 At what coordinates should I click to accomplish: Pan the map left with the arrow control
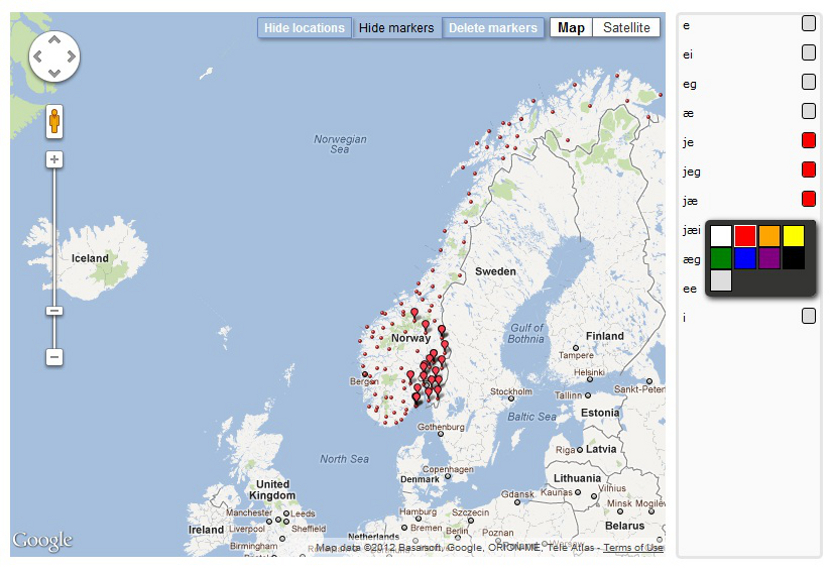pyautogui.click(x=39, y=57)
